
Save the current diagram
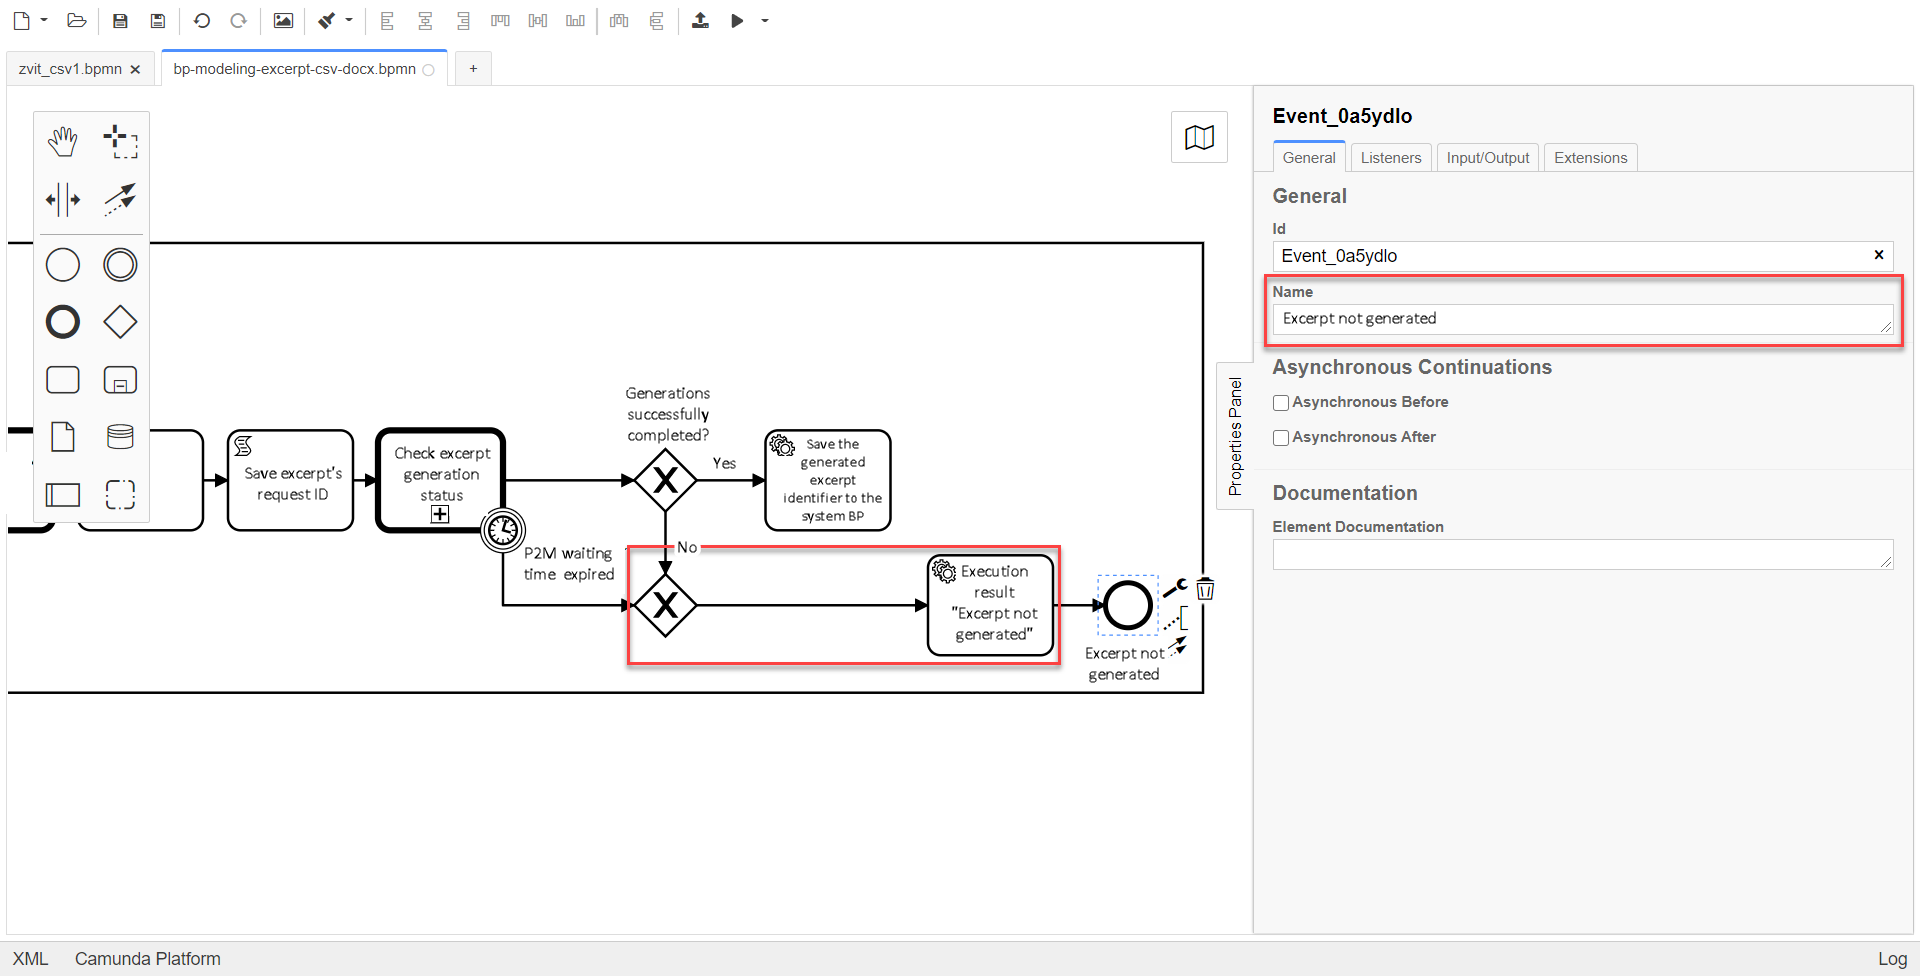[120, 21]
